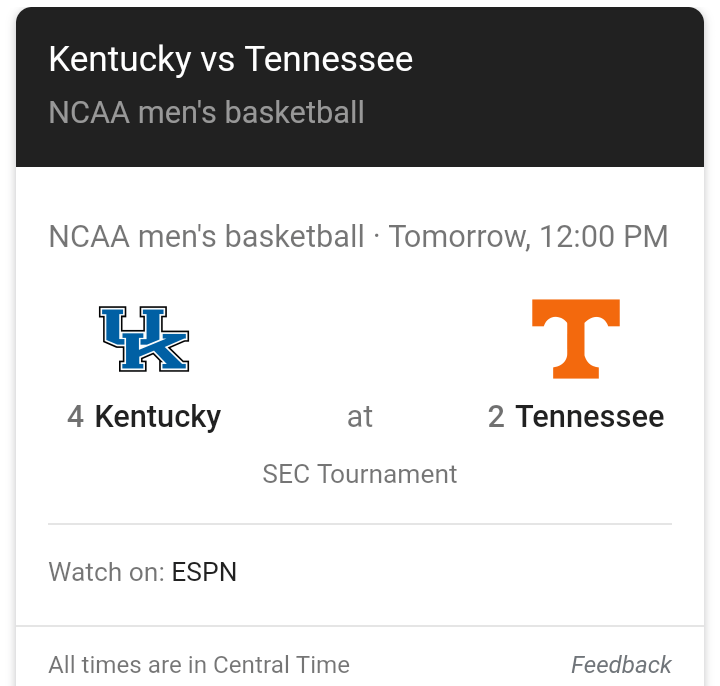The height and width of the screenshot is (686, 720).
Task: Open the Kentucky team name link
Action: pos(158,416)
